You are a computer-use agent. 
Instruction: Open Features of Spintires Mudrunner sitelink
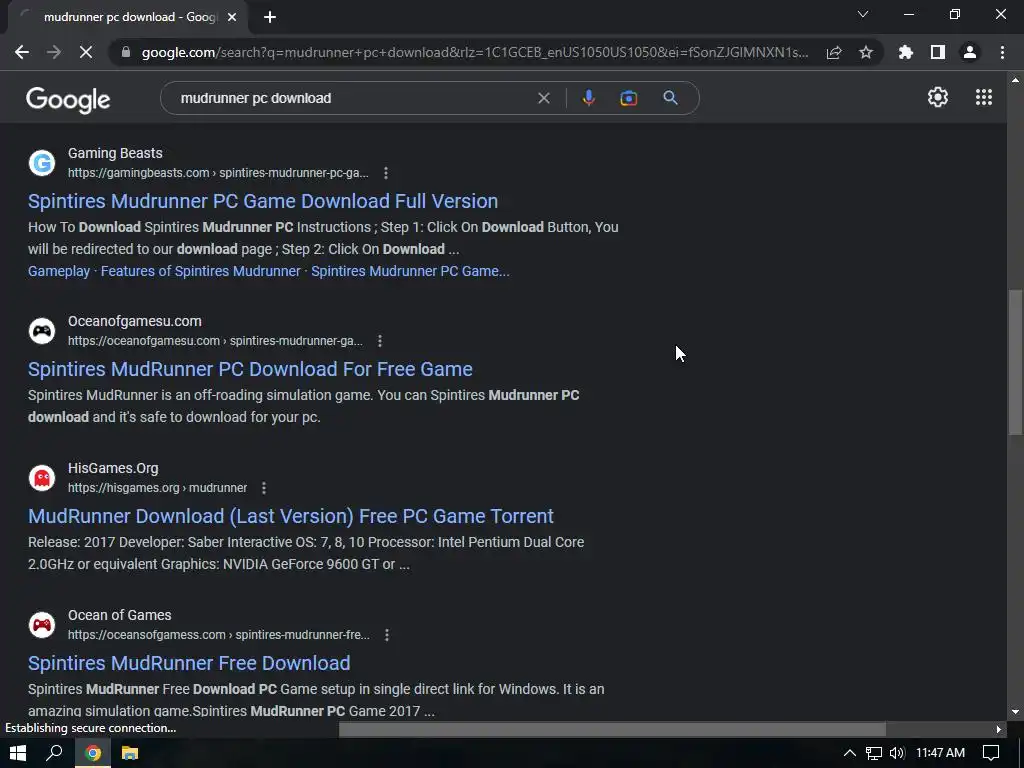(200, 271)
